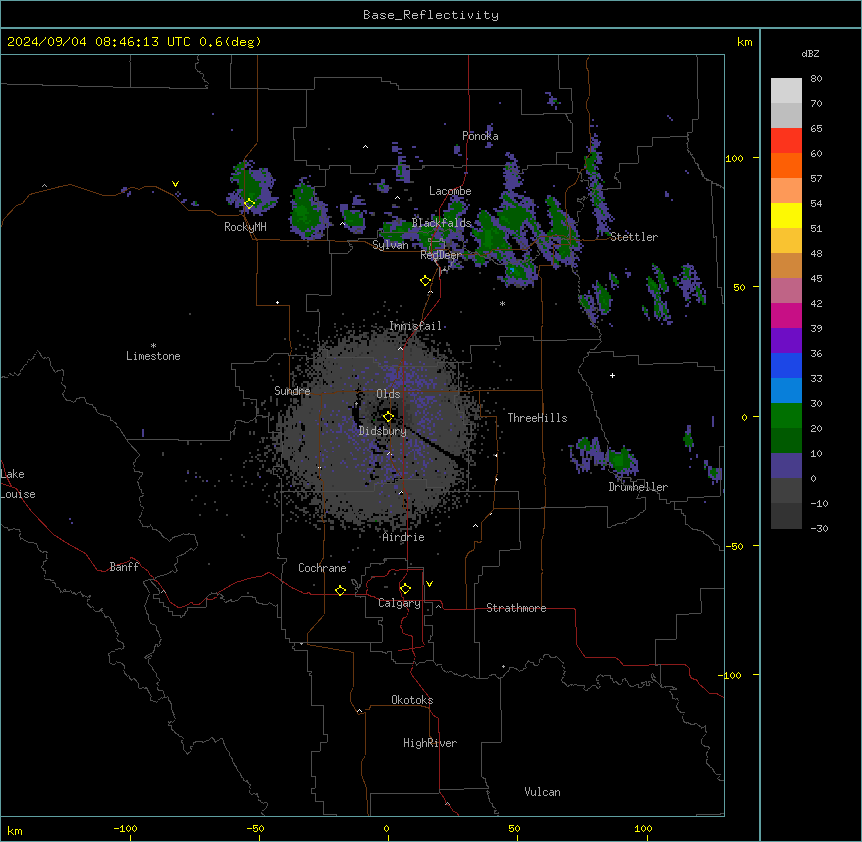Click the yellow v marker east of Calgary
The width and height of the screenshot is (862, 842).
tap(429, 584)
